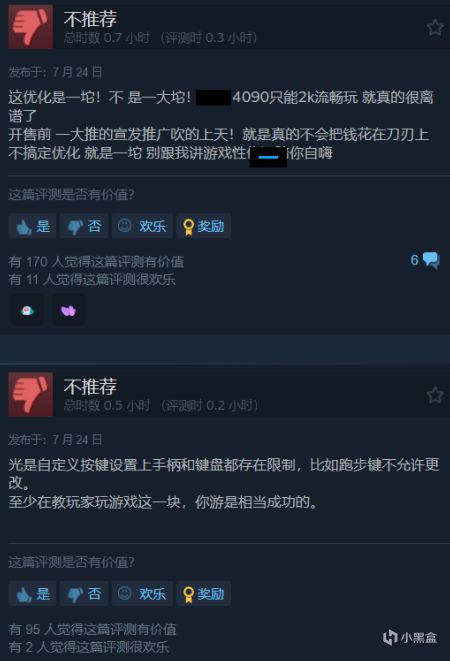The width and height of the screenshot is (450, 661).
Task: Open the second review's 不推荐 title
Action: (90, 387)
